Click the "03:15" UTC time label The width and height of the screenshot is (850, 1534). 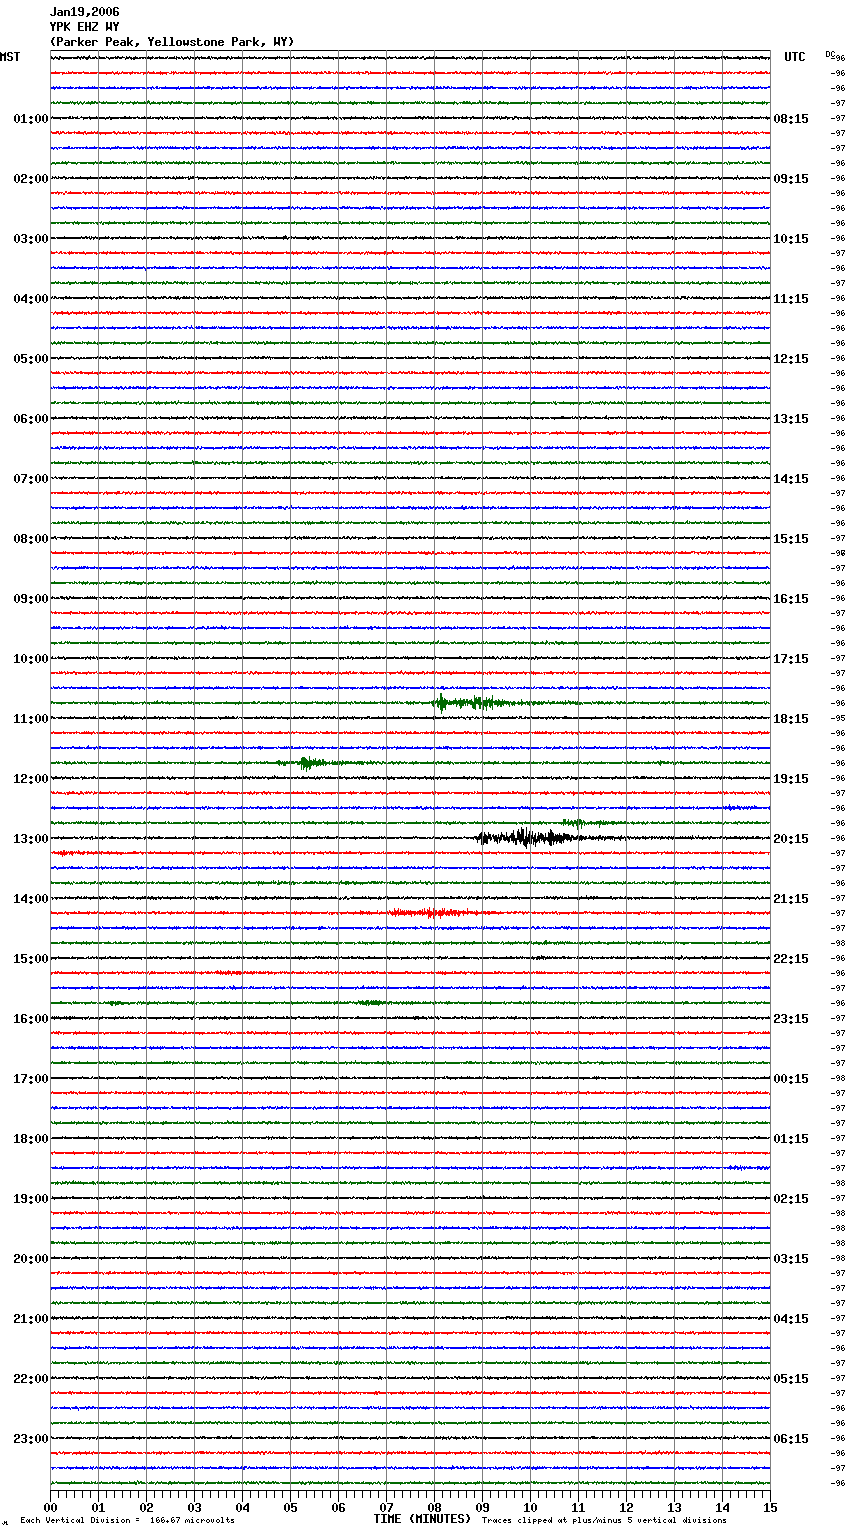pos(791,1259)
